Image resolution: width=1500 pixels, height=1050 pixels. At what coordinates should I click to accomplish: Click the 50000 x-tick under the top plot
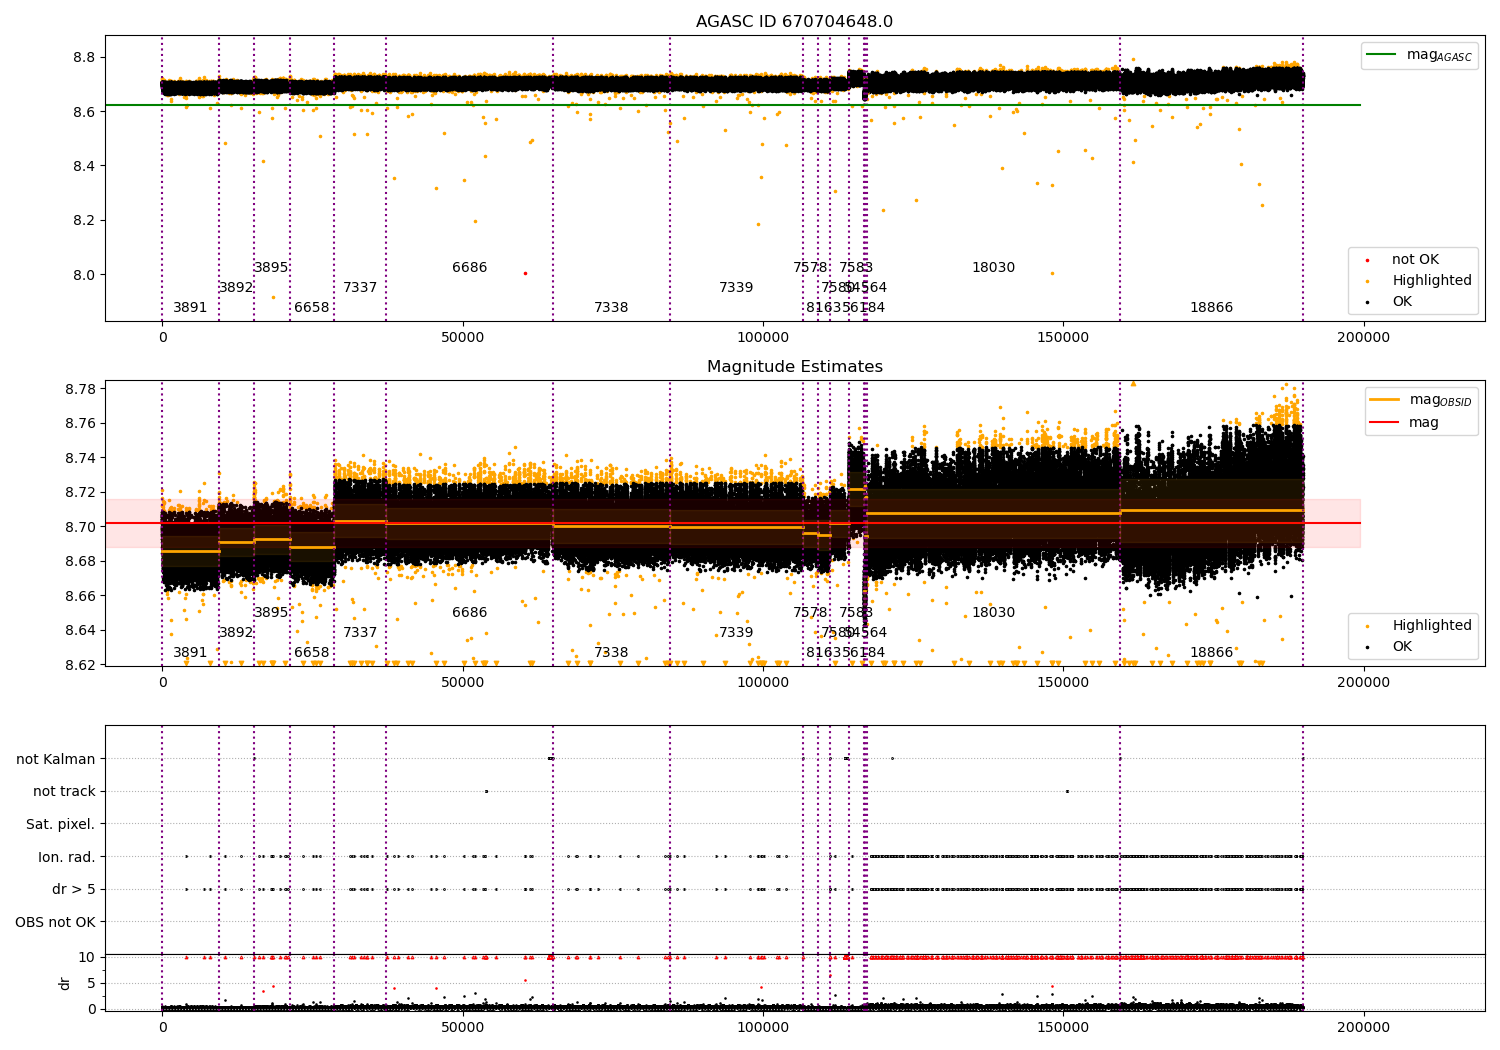(462, 338)
